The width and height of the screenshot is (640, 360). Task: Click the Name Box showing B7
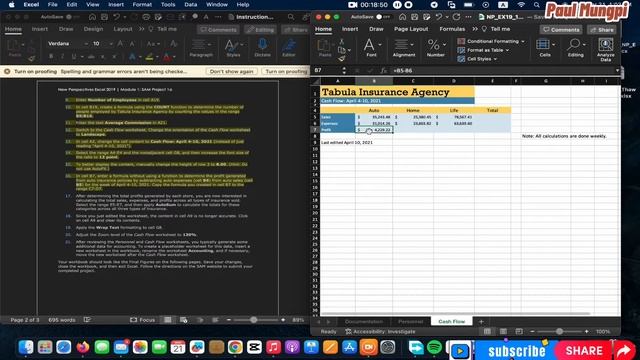pyautogui.click(x=327, y=70)
